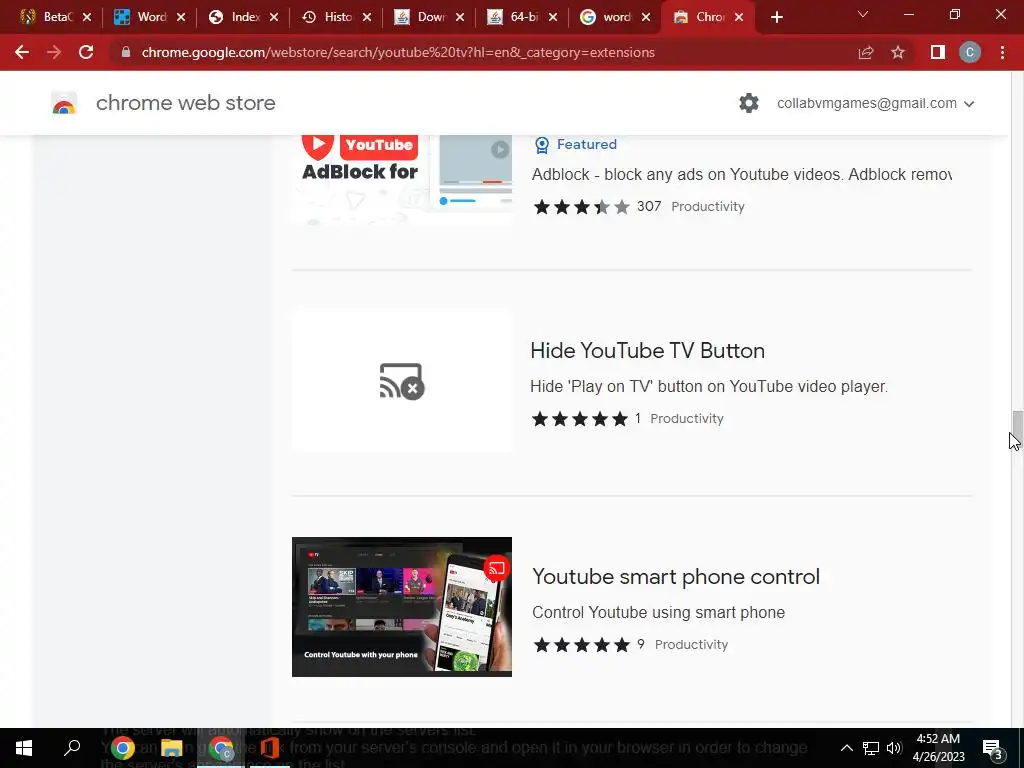Click the 307 ratings star row

tap(581, 207)
